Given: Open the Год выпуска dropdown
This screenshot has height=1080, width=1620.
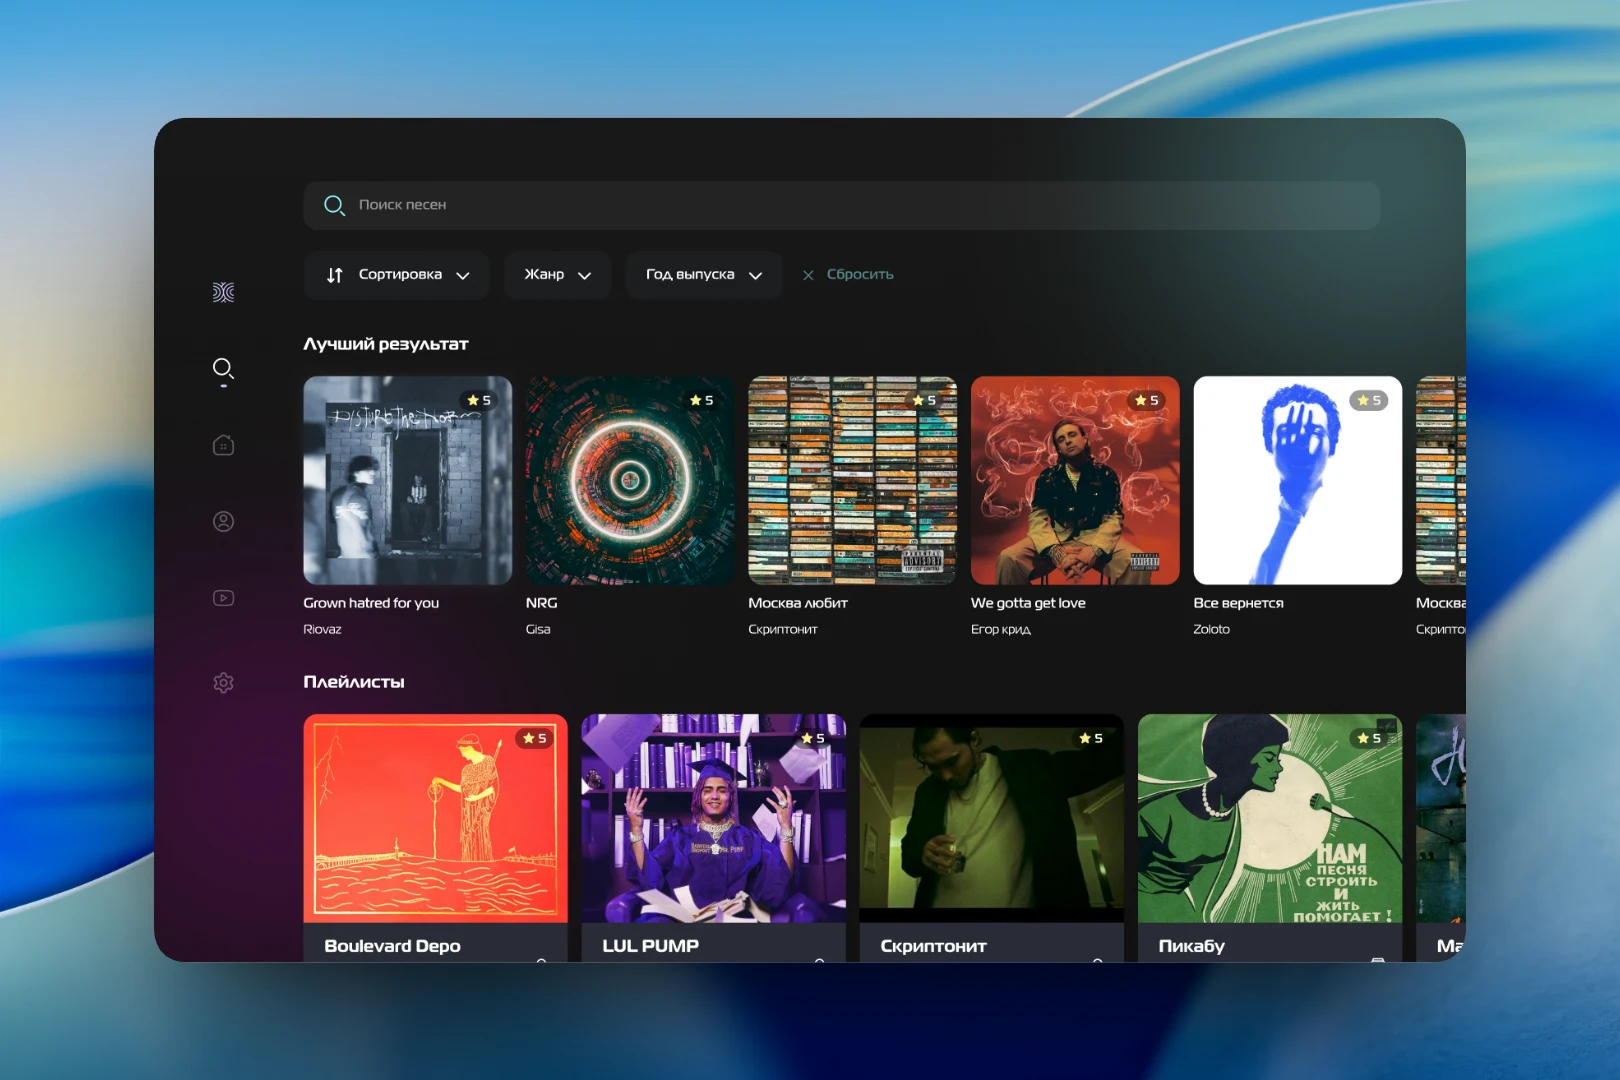Looking at the screenshot, I should 703,275.
